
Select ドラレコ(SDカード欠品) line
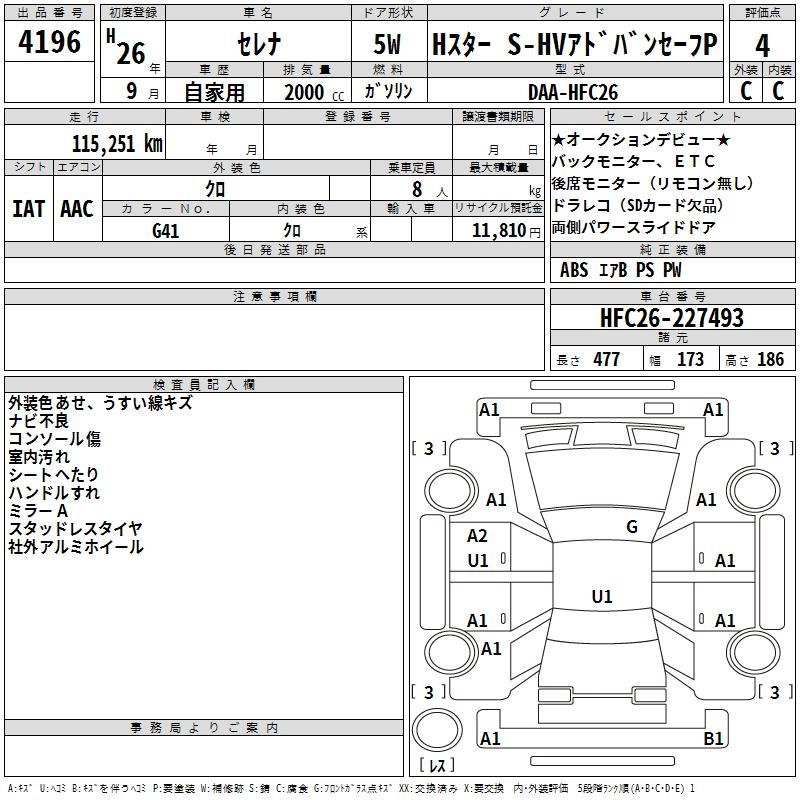click(x=638, y=205)
